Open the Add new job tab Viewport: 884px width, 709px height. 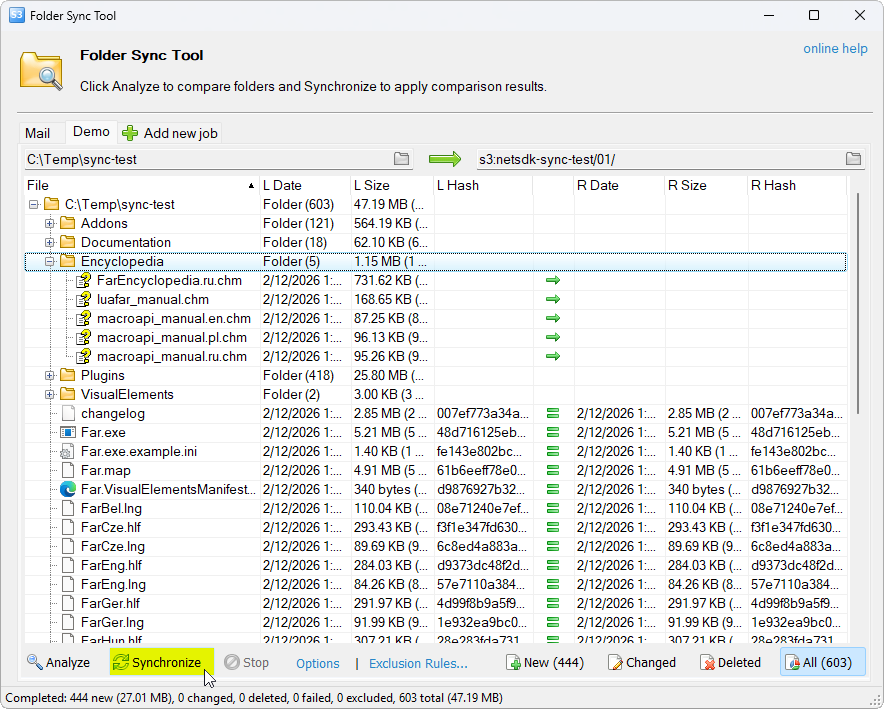pos(170,134)
